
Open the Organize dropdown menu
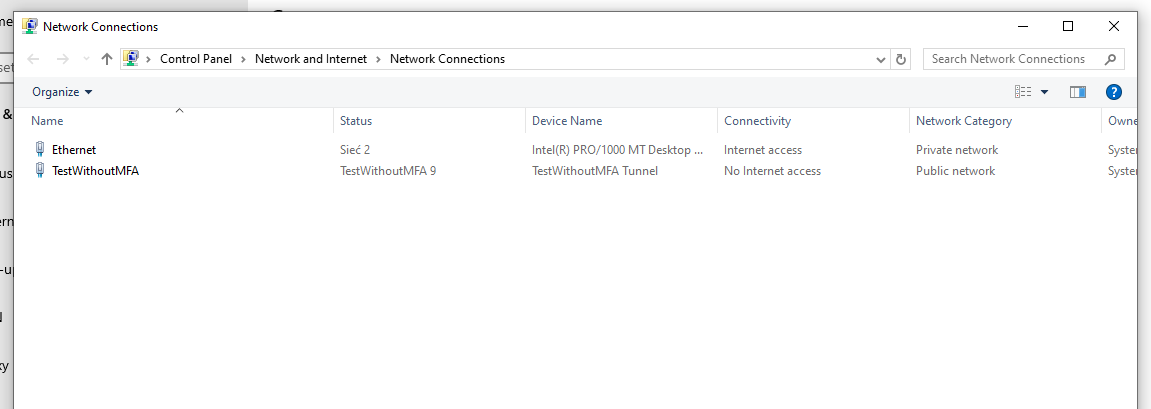[x=62, y=92]
